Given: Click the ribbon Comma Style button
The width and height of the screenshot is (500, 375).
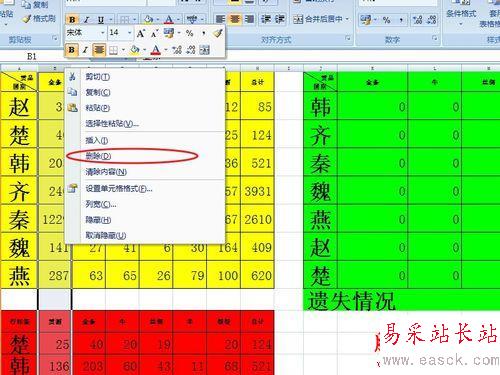Looking at the screenshot, I should pos(401,20).
